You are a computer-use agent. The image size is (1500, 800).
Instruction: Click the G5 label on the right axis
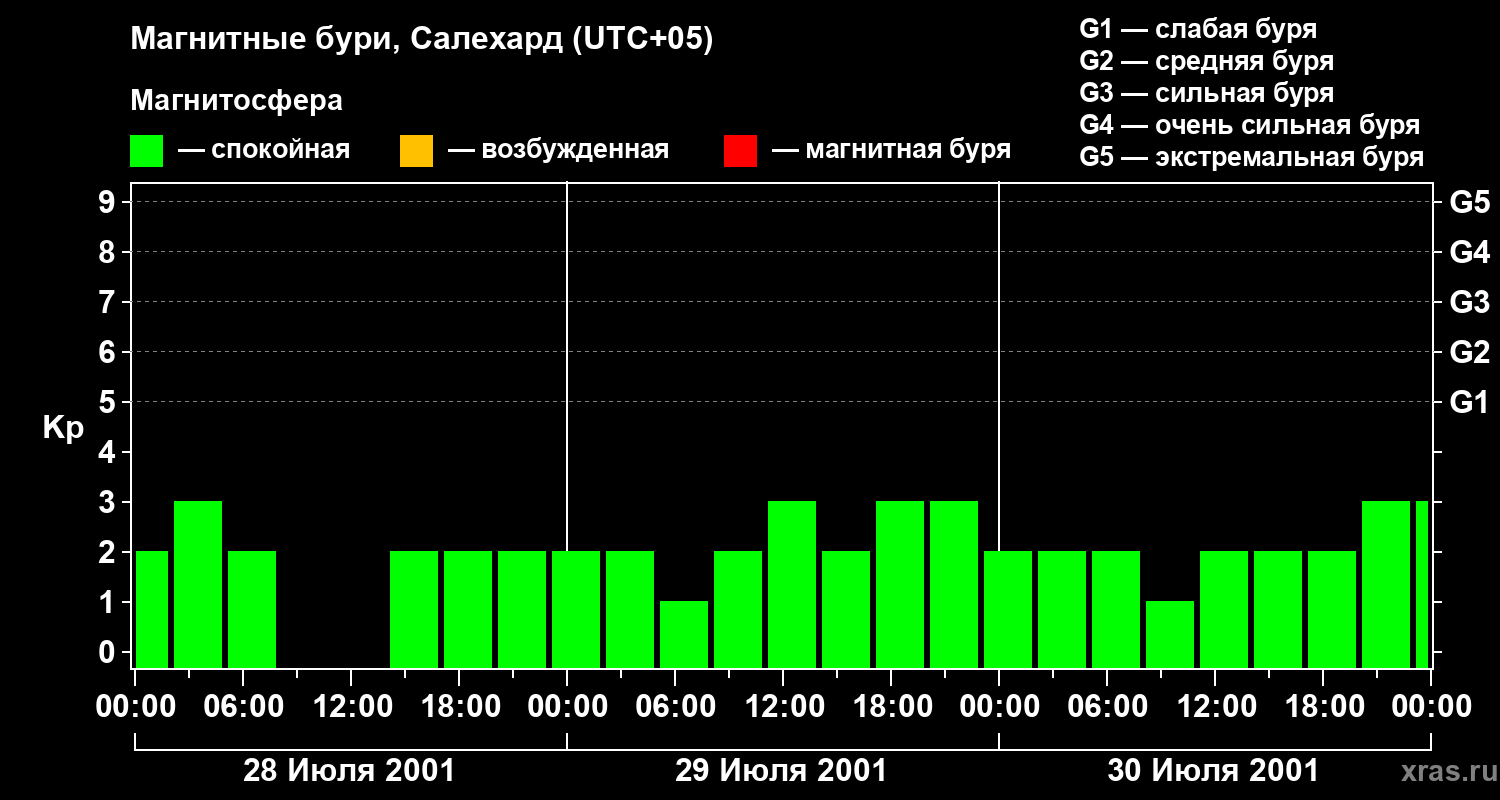pyautogui.click(x=1470, y=202)
